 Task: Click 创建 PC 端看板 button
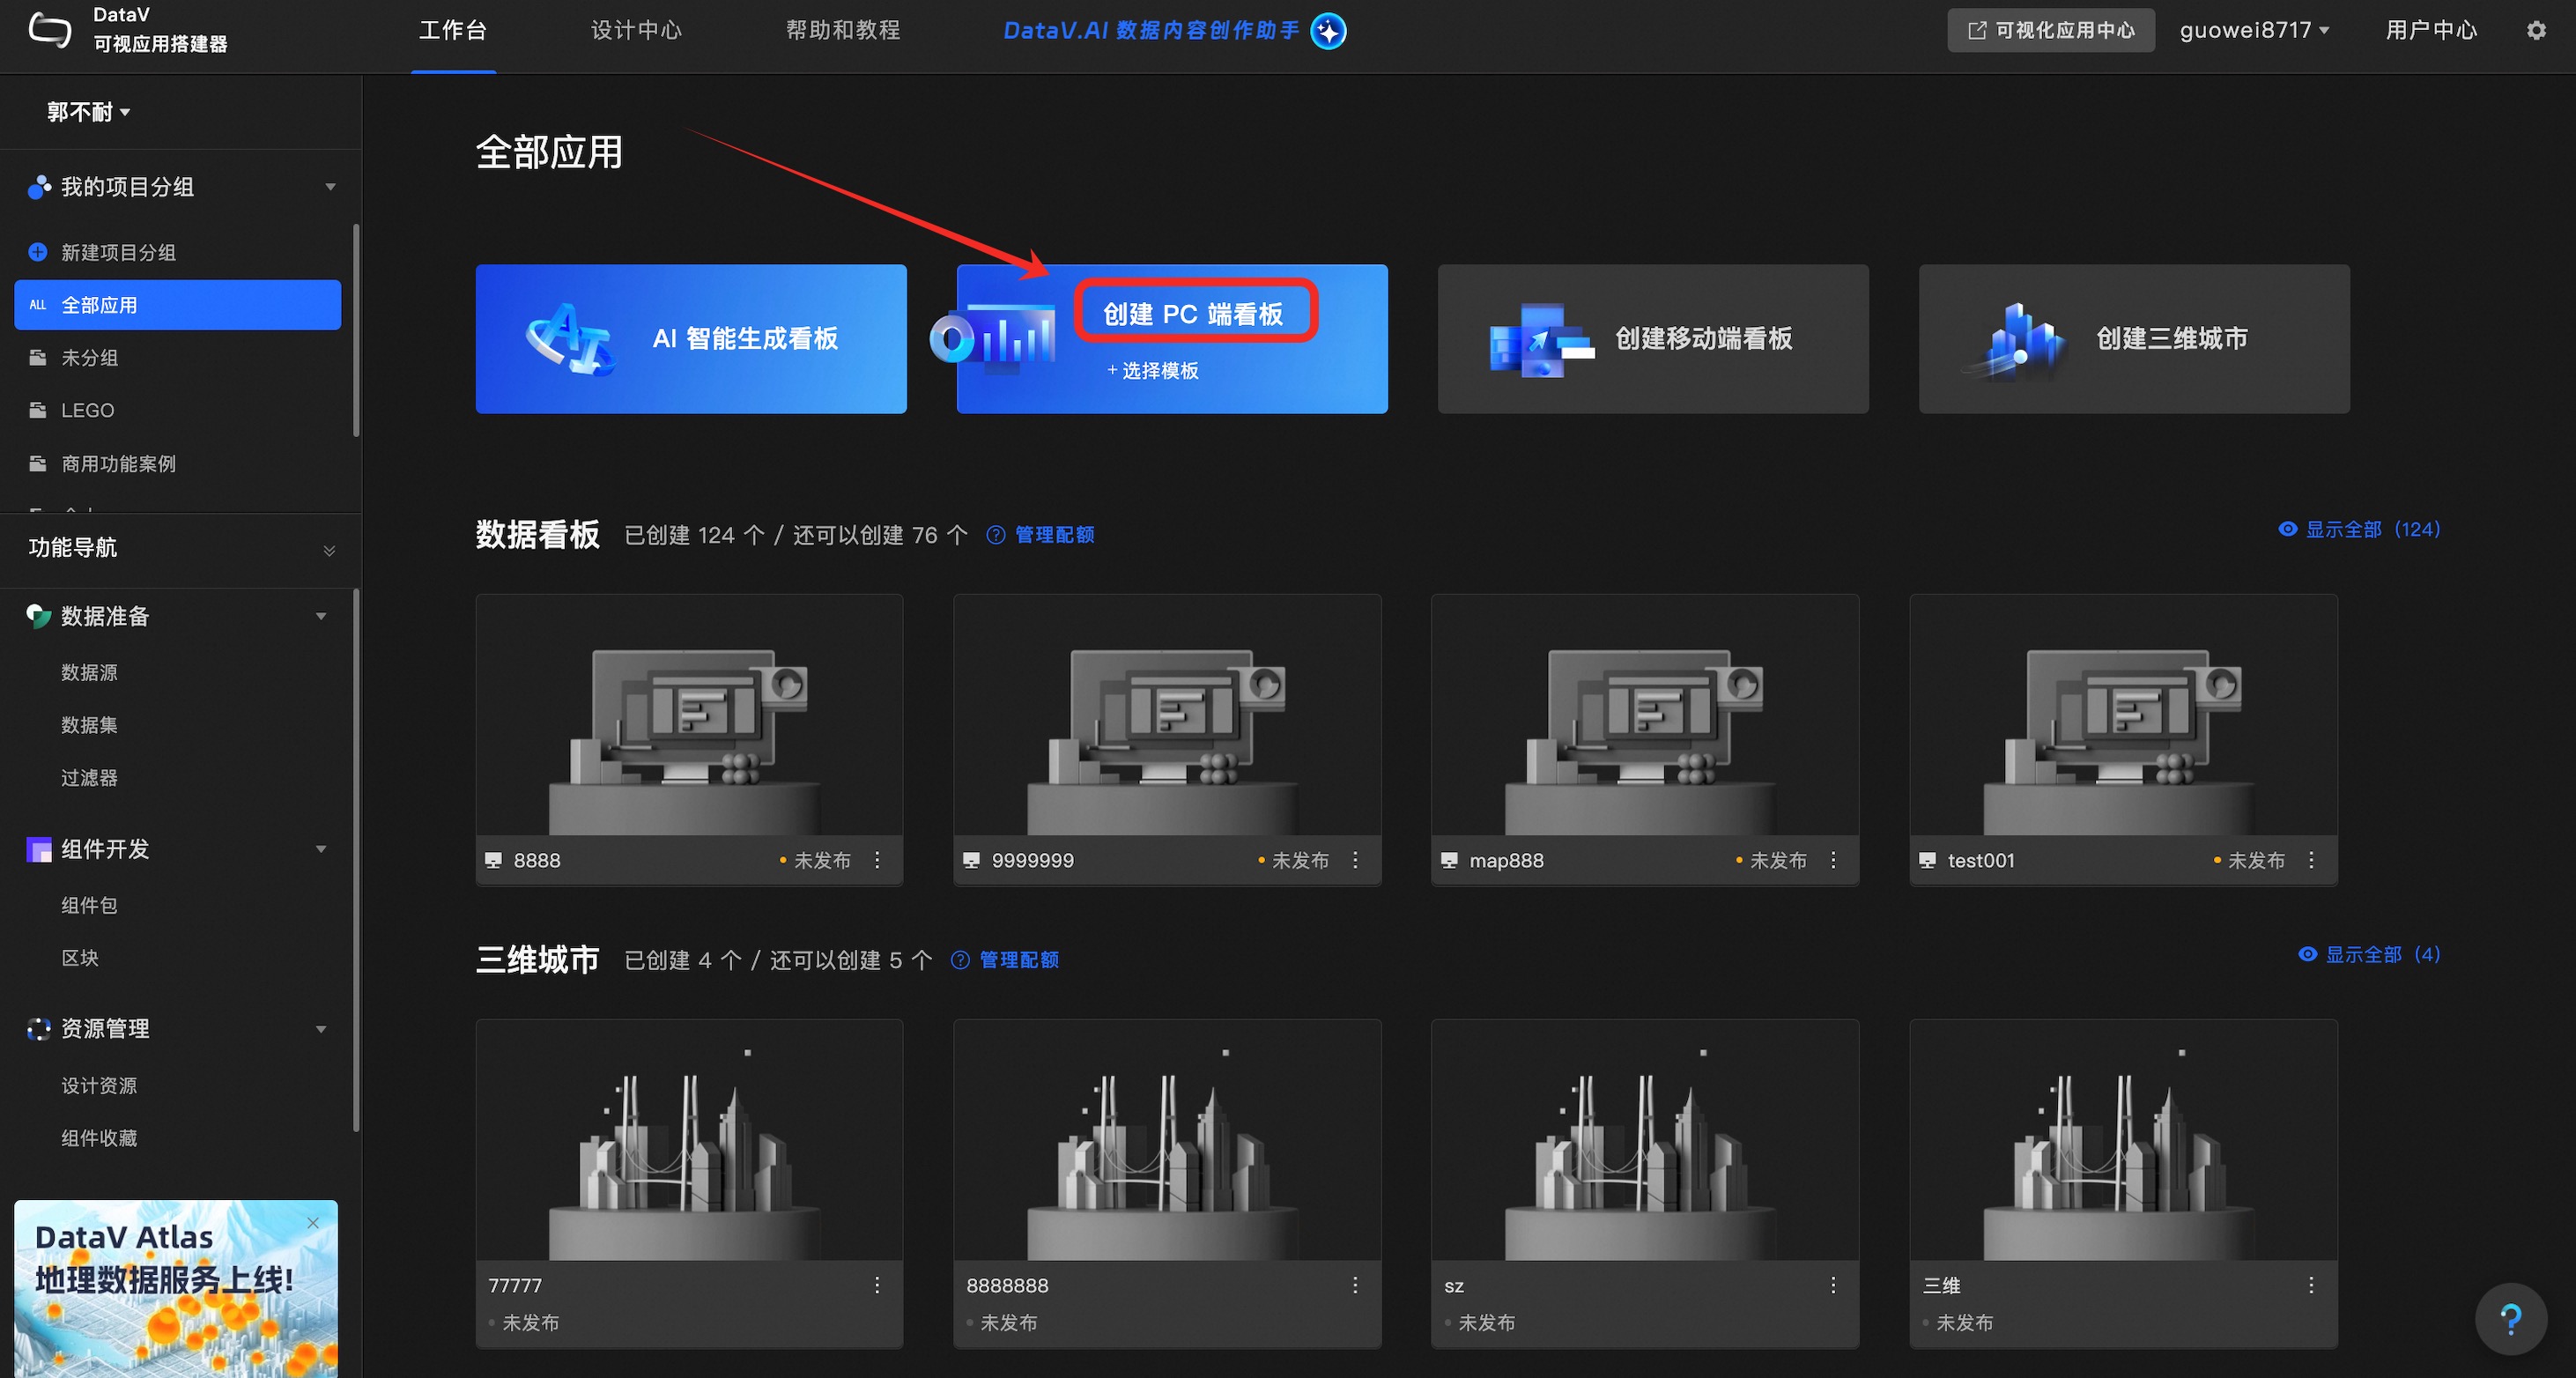coord(1194,313)
